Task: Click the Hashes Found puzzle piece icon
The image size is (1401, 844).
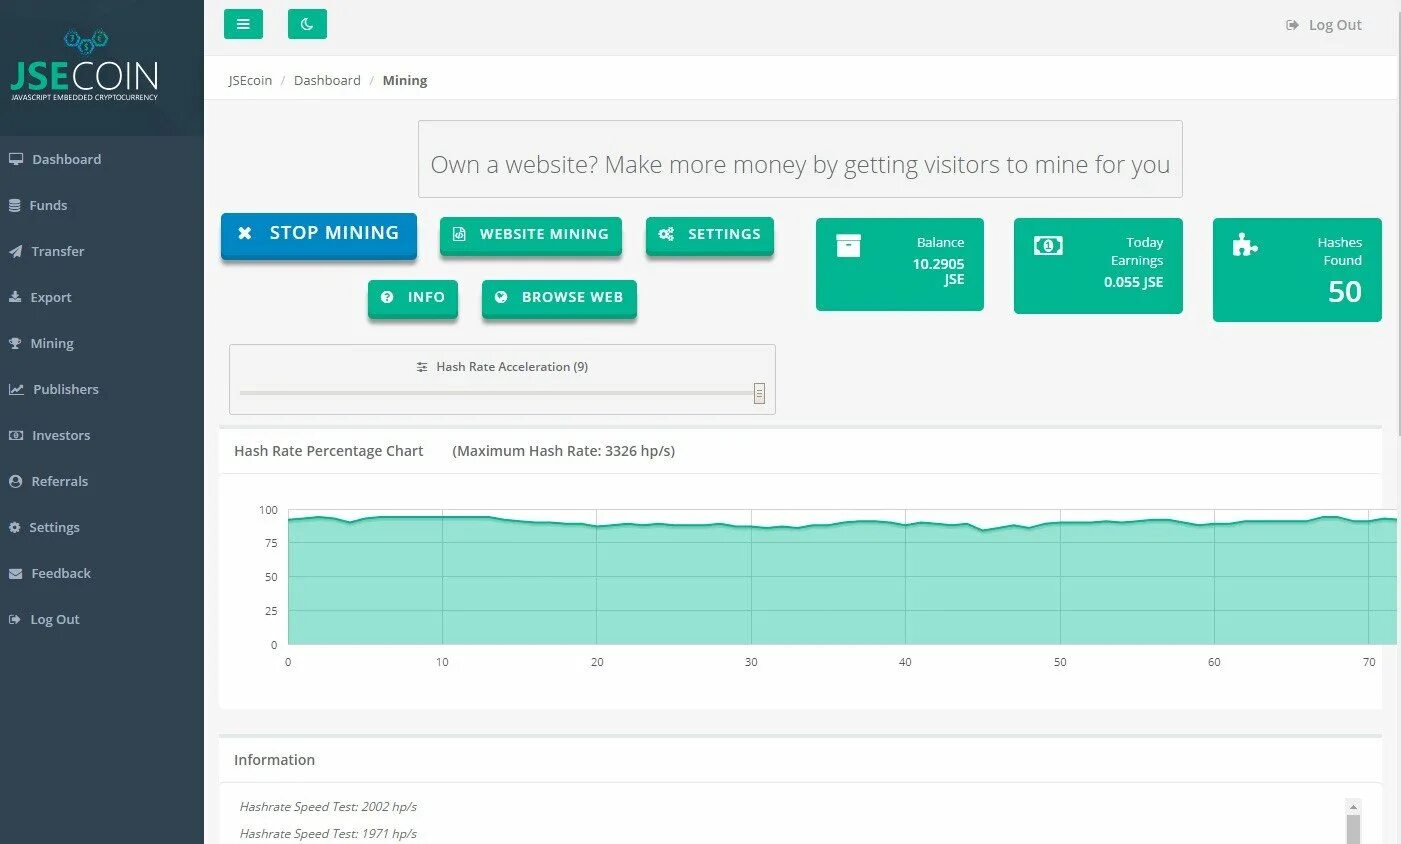Action: [1245, 245]
